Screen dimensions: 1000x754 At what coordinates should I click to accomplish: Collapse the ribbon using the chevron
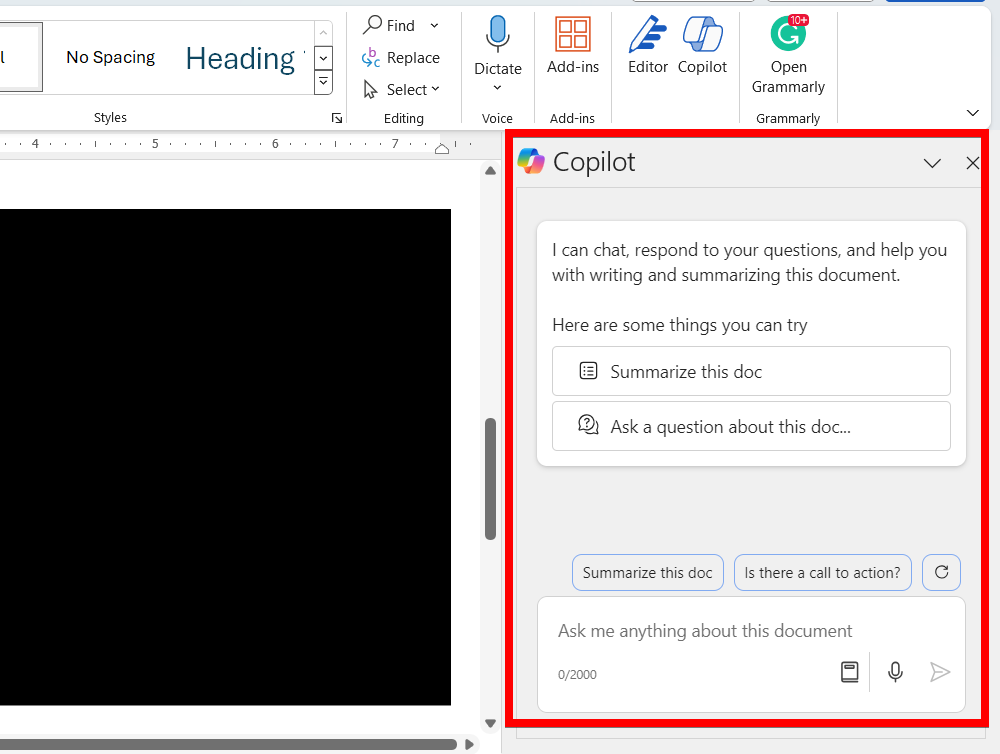(x=973, y=113)
